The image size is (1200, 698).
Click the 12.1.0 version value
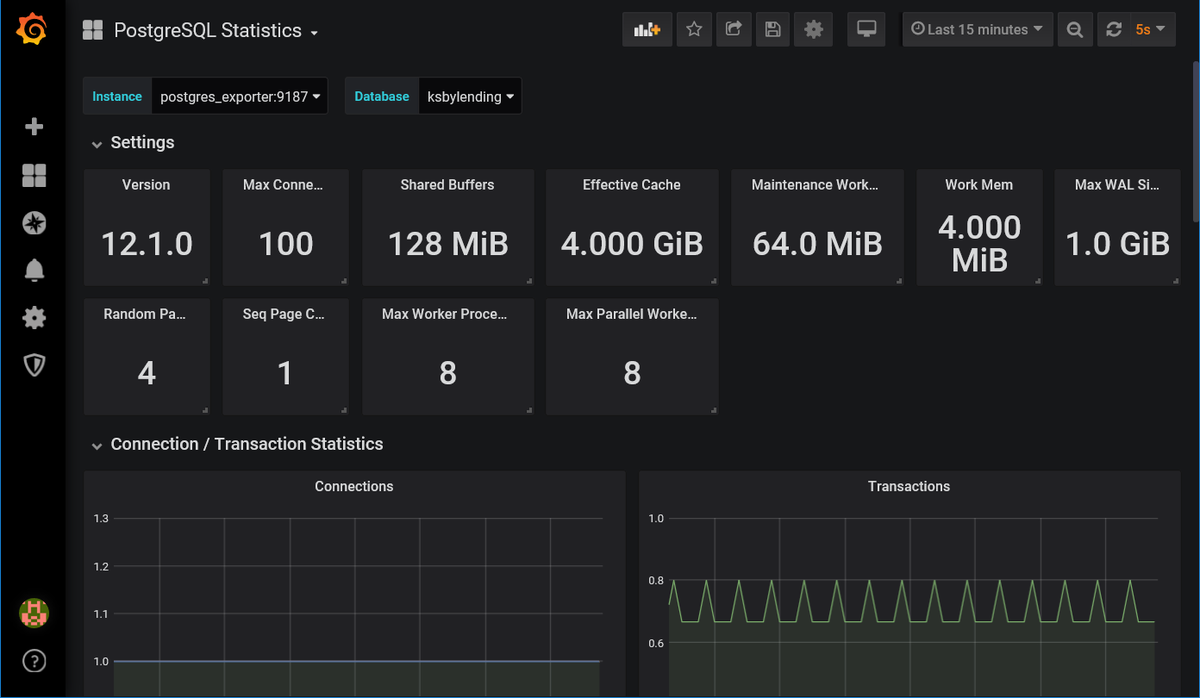pos(147,243)
